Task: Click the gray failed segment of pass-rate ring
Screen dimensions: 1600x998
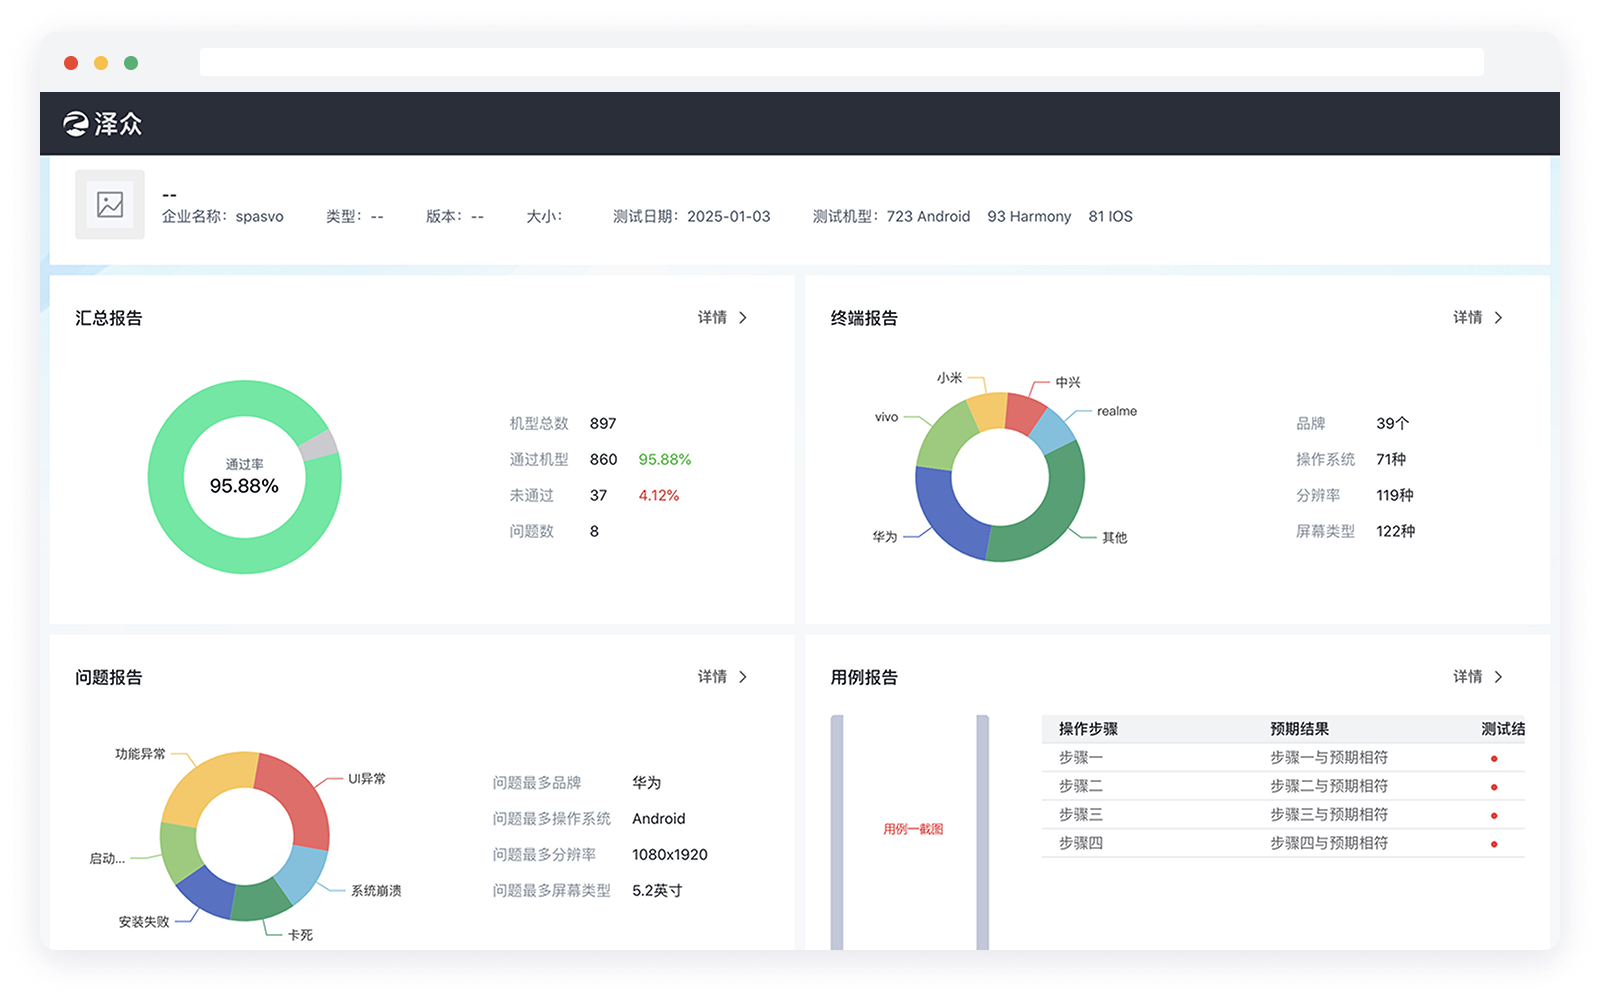Action: pyautogui.click(x=320, y=444)
